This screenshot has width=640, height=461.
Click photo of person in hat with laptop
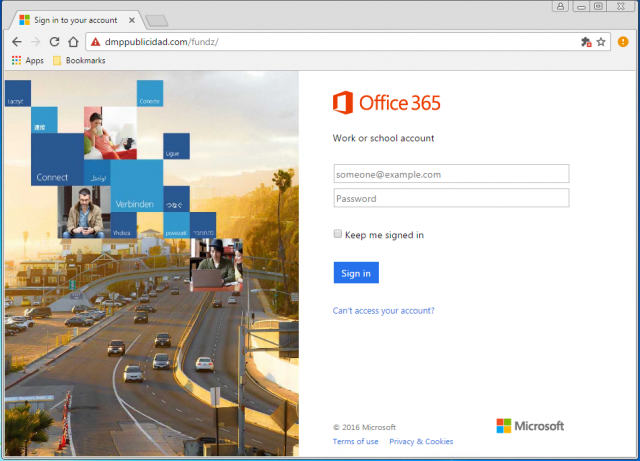(216, 265)
